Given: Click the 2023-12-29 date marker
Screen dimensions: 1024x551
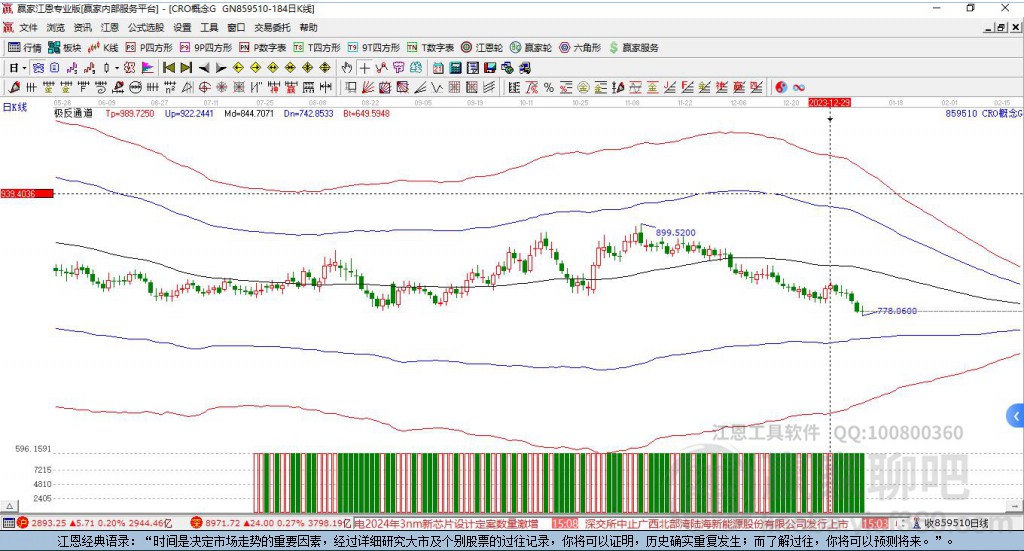Looking at the screenshot, I should point(829,102).
